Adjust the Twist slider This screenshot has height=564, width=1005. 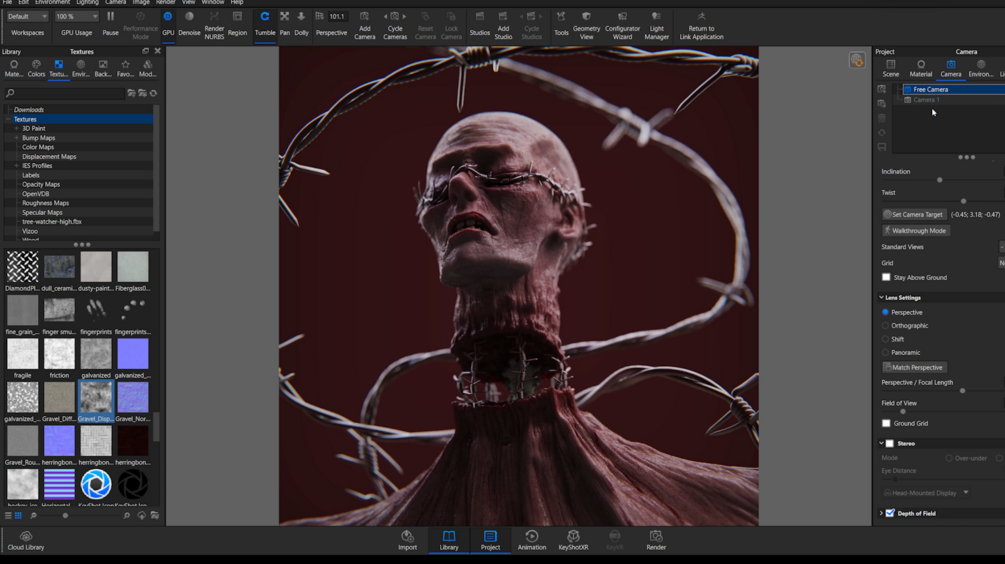[x=963, y=201]
